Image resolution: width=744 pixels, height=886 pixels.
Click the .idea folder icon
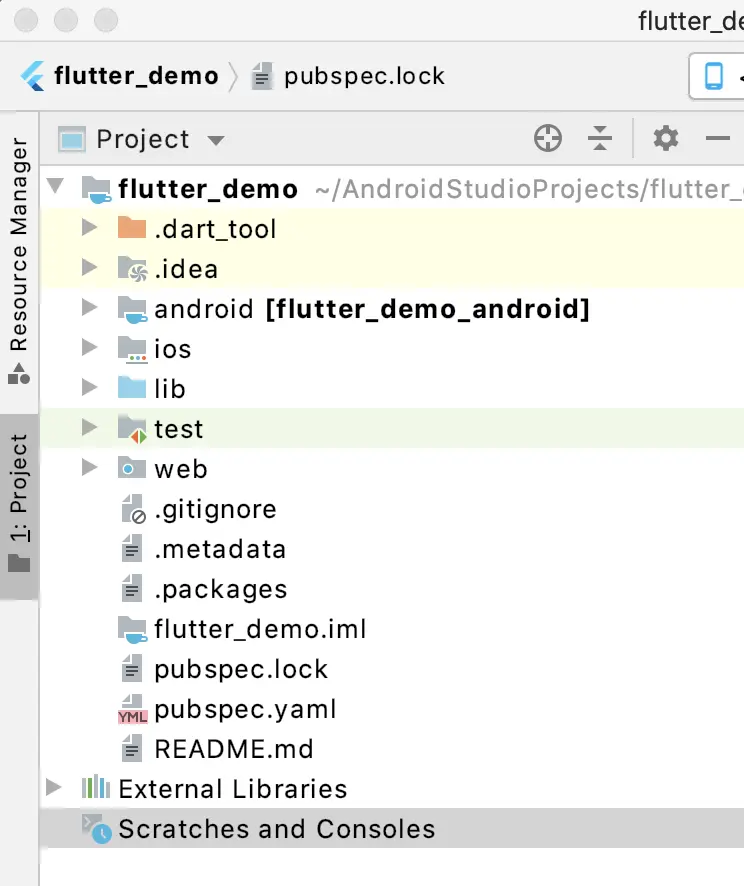point(133,269)
